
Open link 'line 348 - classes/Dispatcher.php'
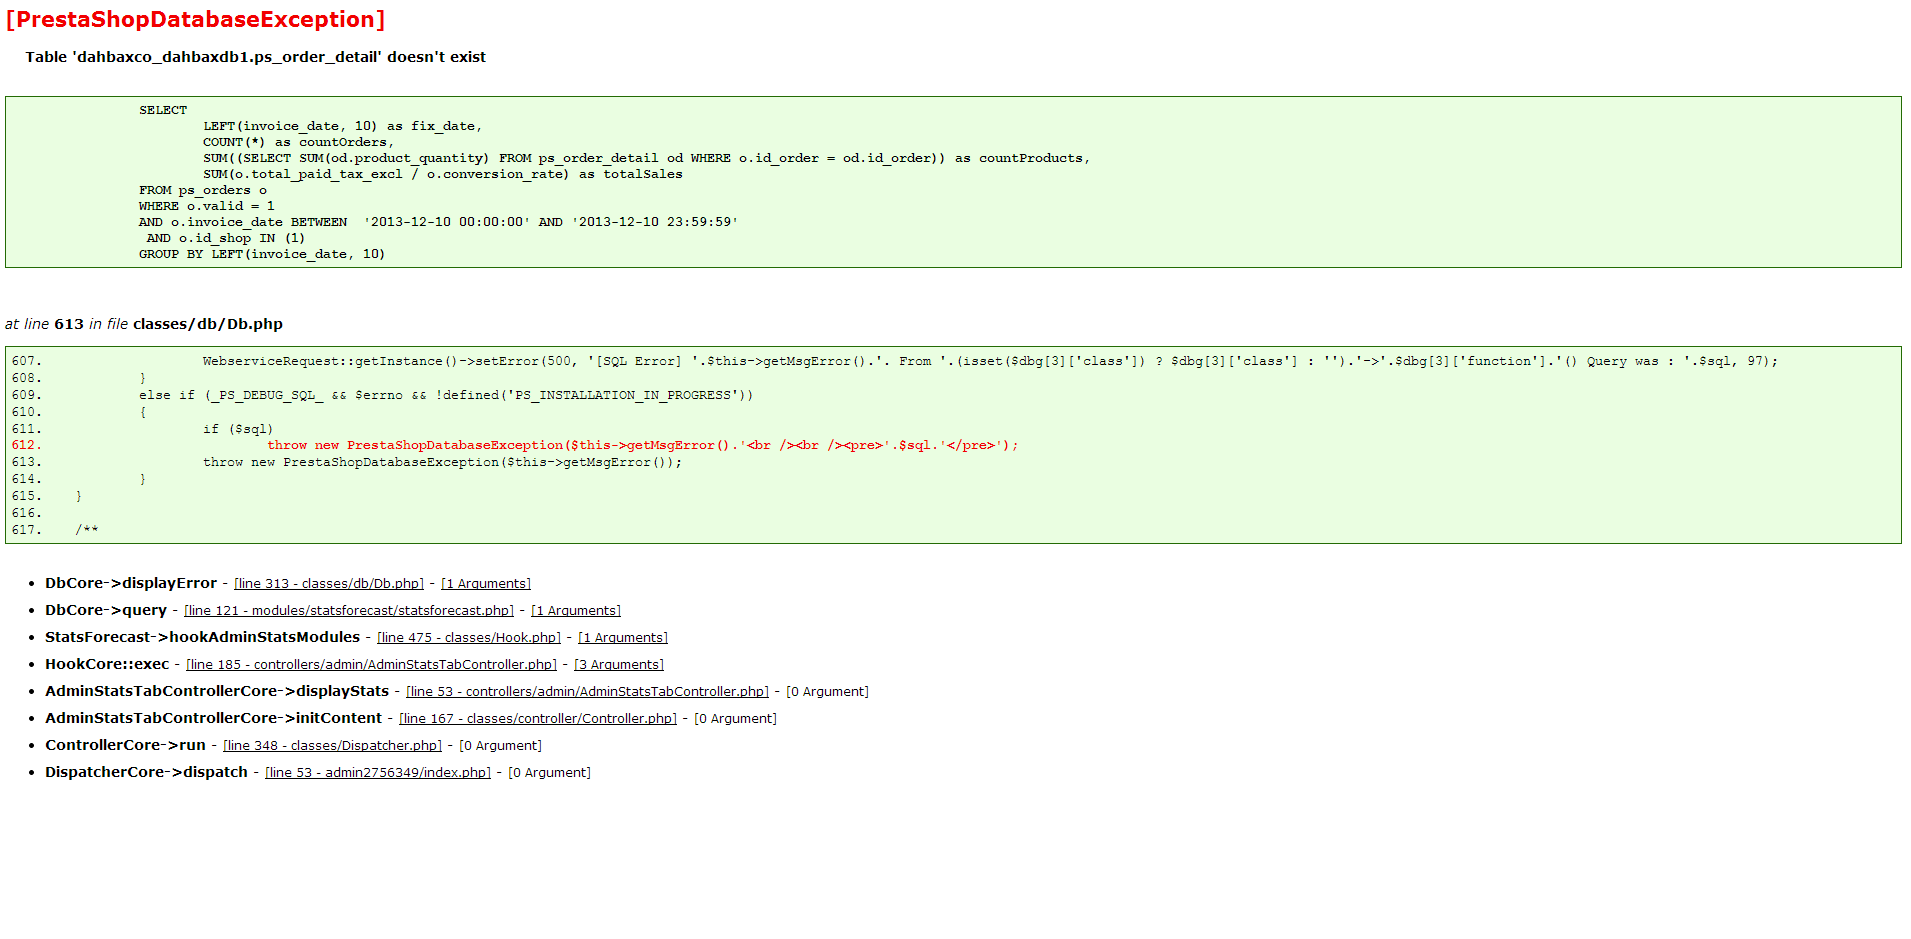tap(332, 746)
